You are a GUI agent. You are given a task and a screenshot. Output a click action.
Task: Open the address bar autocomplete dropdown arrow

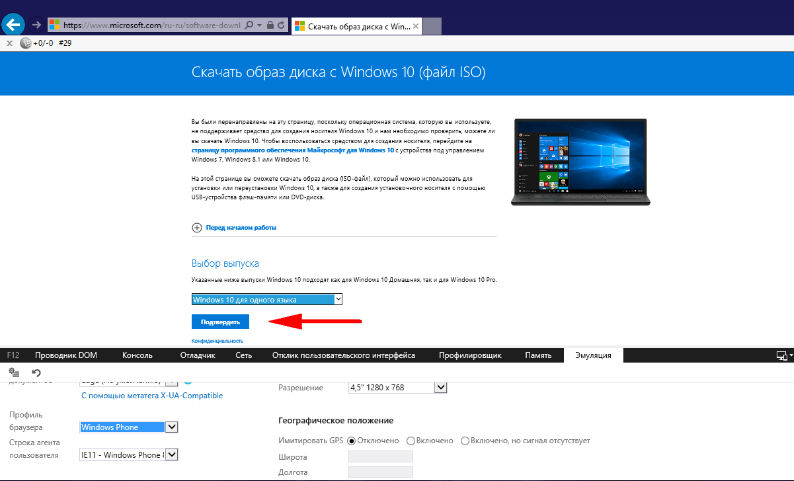[x=260, y=25]
